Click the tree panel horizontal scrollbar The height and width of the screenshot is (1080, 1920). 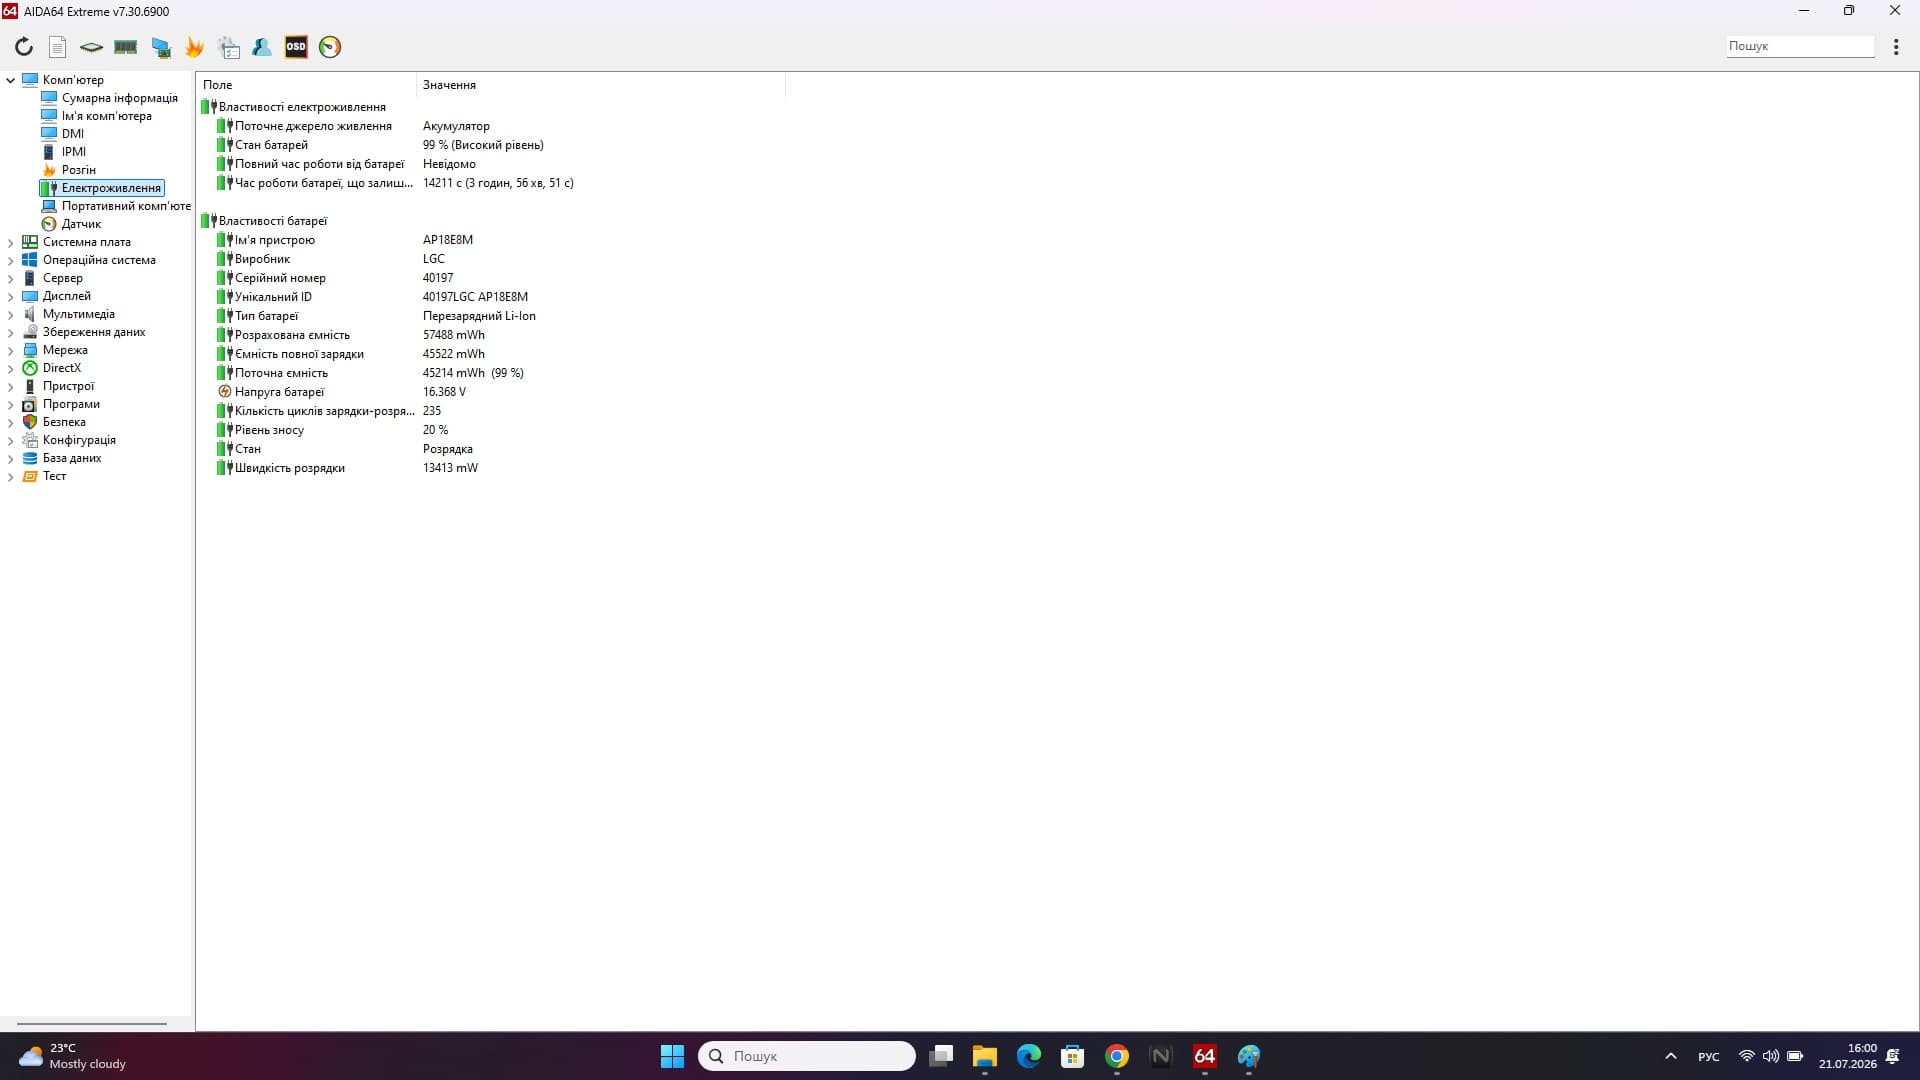pos(92,1024)
